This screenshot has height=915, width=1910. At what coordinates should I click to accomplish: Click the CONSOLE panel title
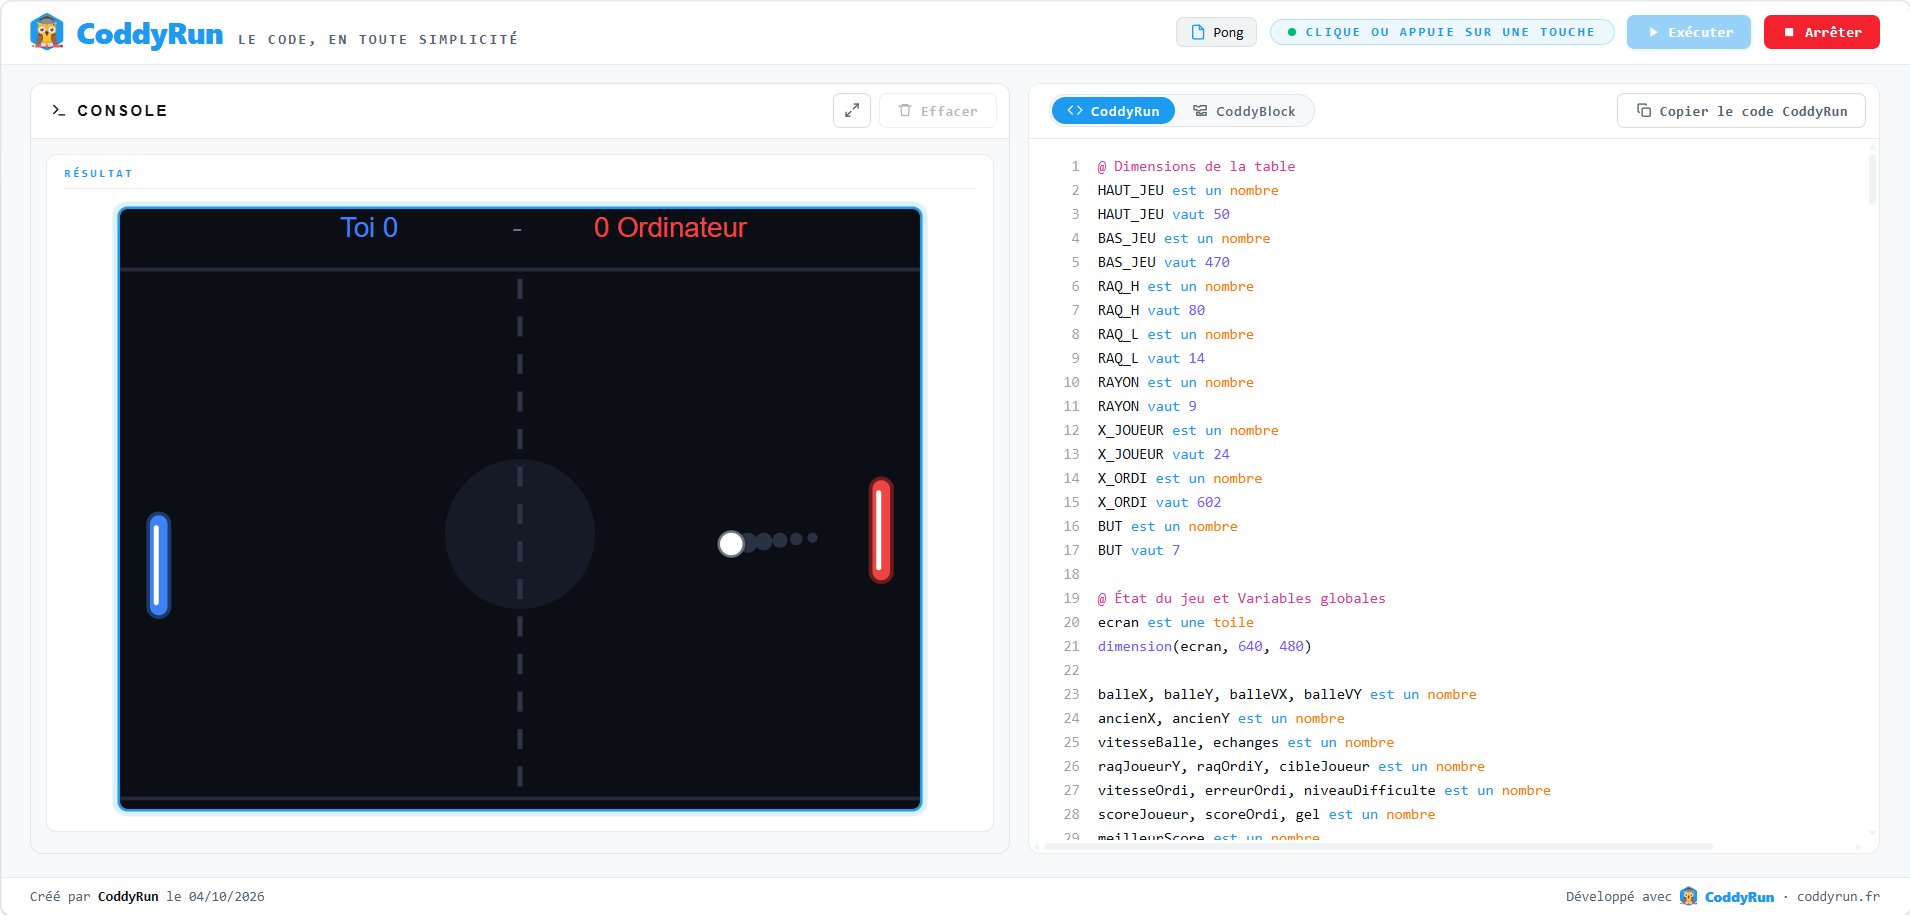click(122, 111)
